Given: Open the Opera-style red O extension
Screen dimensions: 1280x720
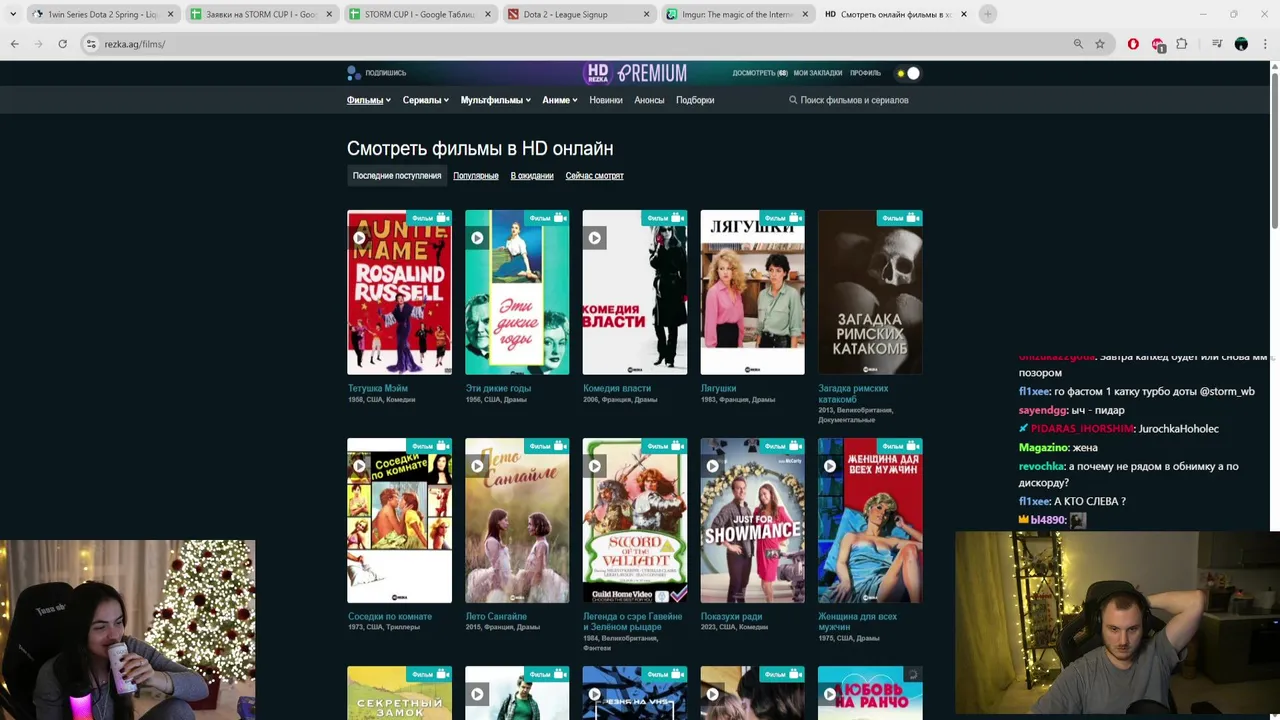Looking at the screenshot, I should click(1133, 44).
